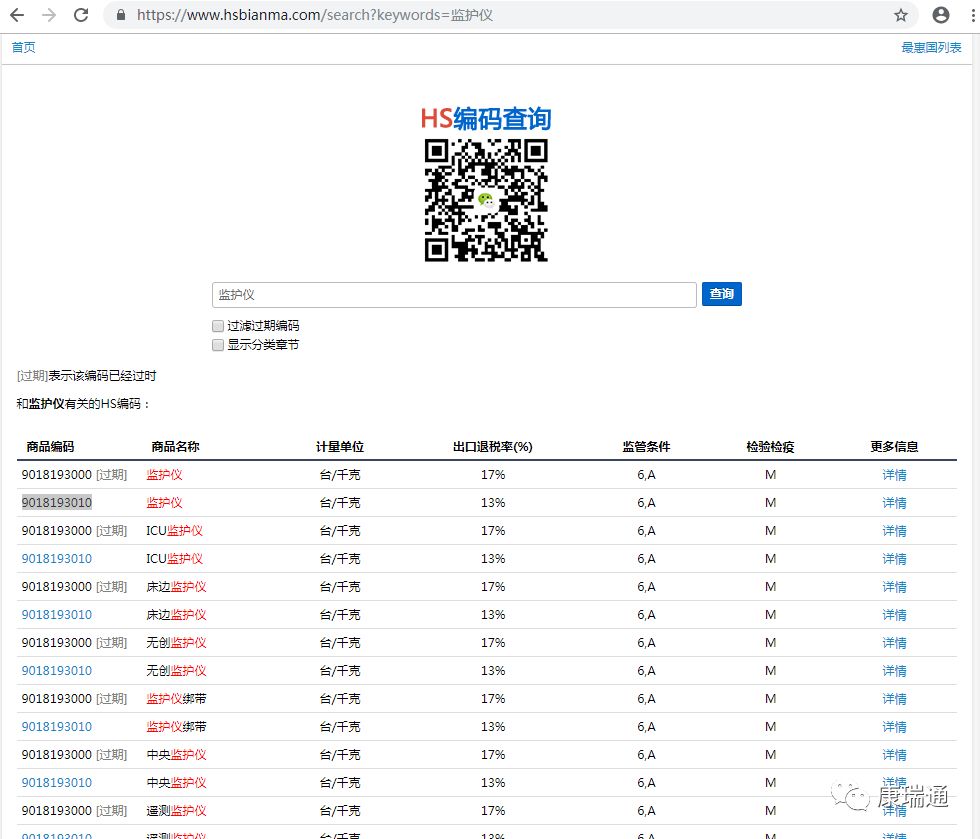Viewport: 980px width, 839px height.
Task: Open code 9018193010 in ICU监护仪 row
Action: point(57,559)
